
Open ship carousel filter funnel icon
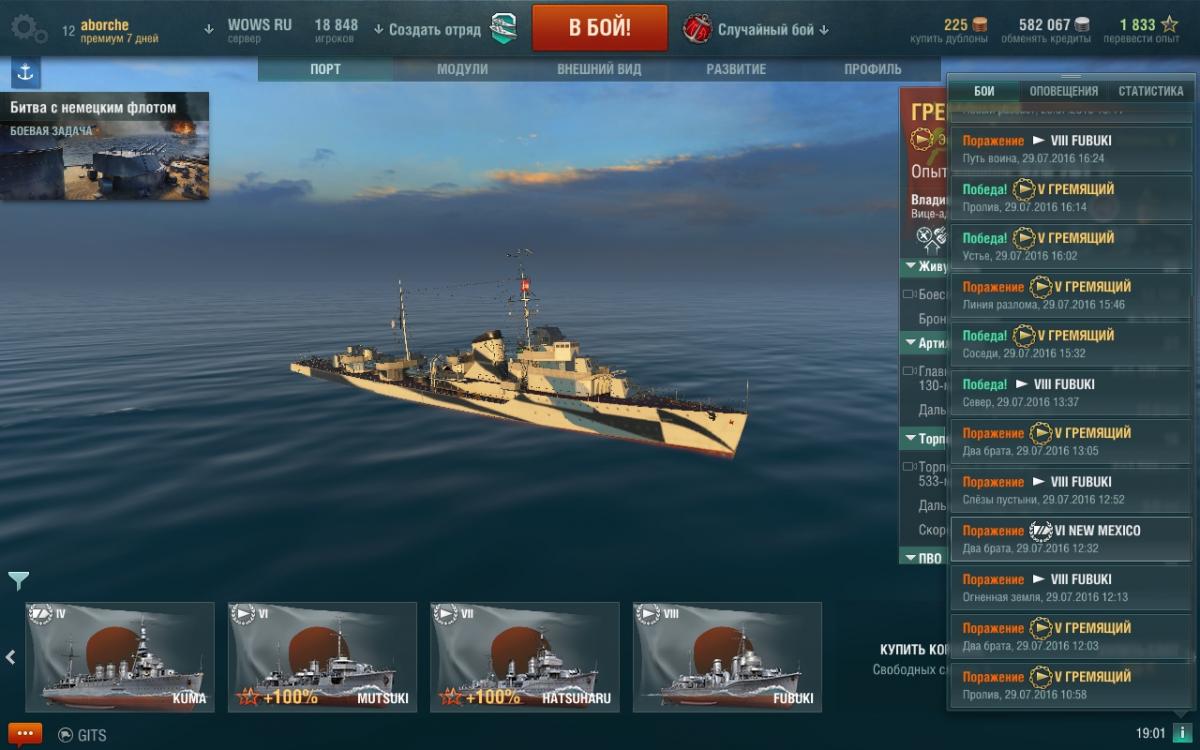coord(19,581)
